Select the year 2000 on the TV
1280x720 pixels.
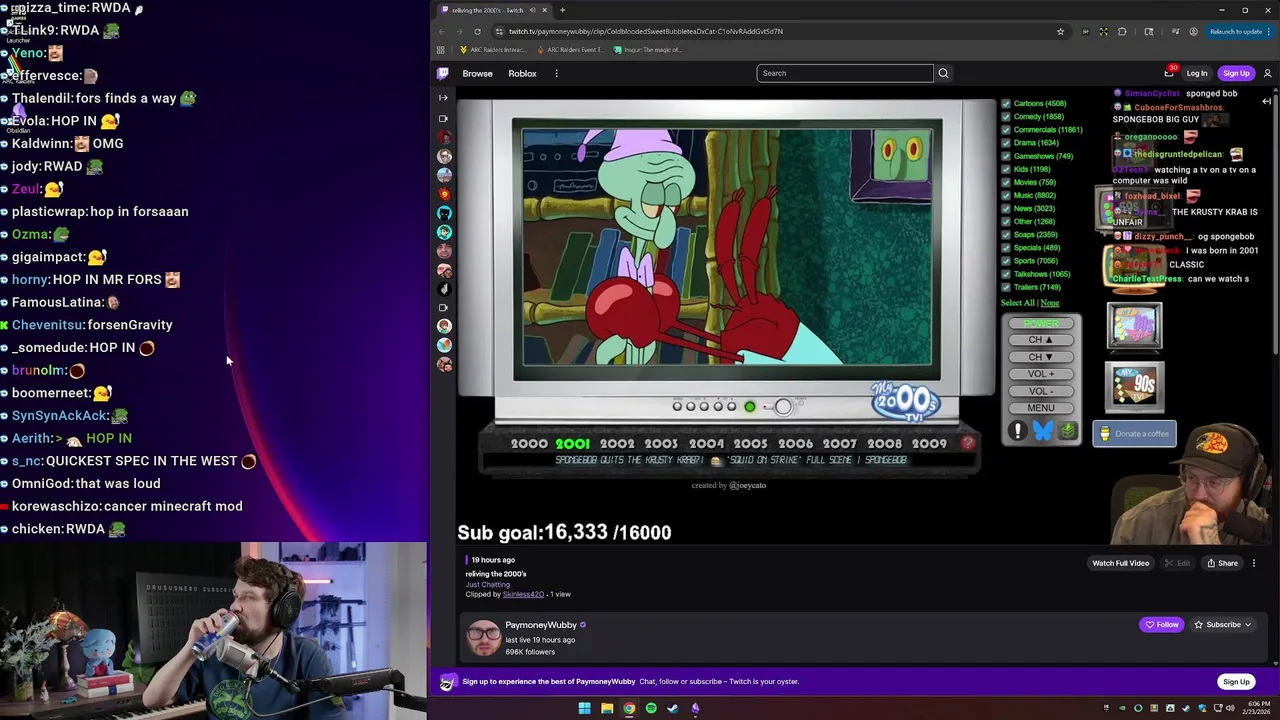(529, 444)
